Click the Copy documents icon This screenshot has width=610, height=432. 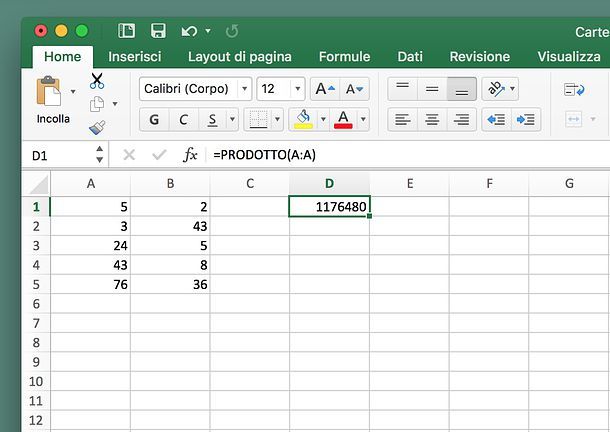click(97, 104)
